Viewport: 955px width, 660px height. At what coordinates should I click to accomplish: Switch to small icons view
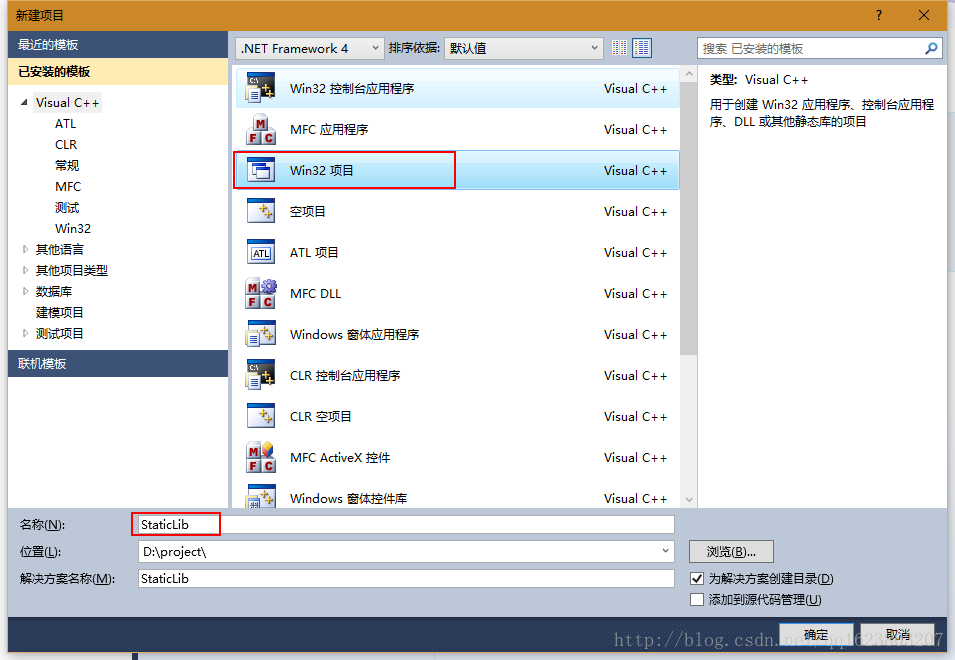click(x=619, y=47)
